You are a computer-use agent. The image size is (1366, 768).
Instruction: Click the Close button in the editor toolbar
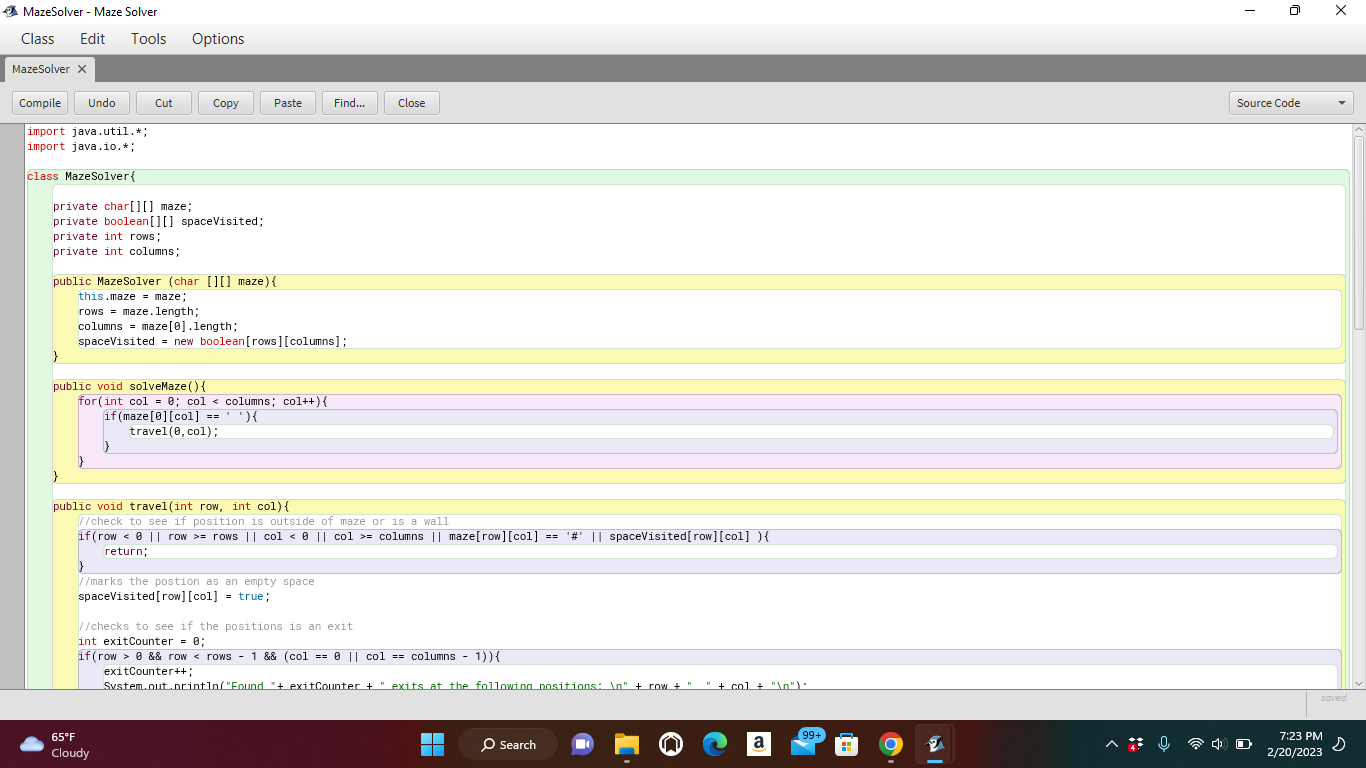click(412, 103)
